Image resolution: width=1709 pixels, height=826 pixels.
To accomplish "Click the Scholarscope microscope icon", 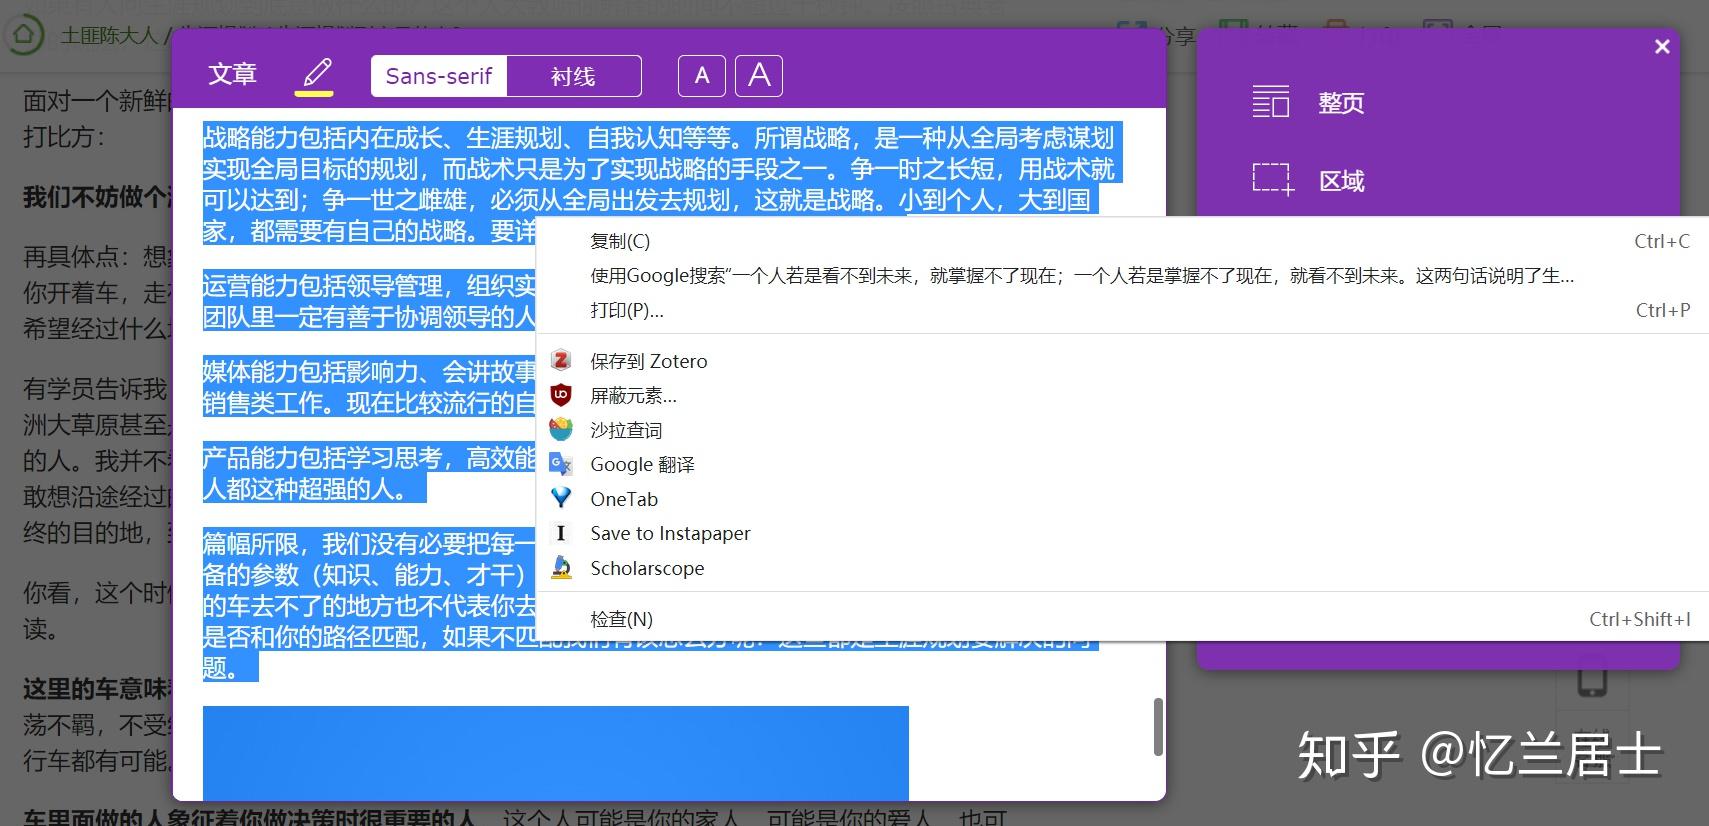I will tap(561, 567).
